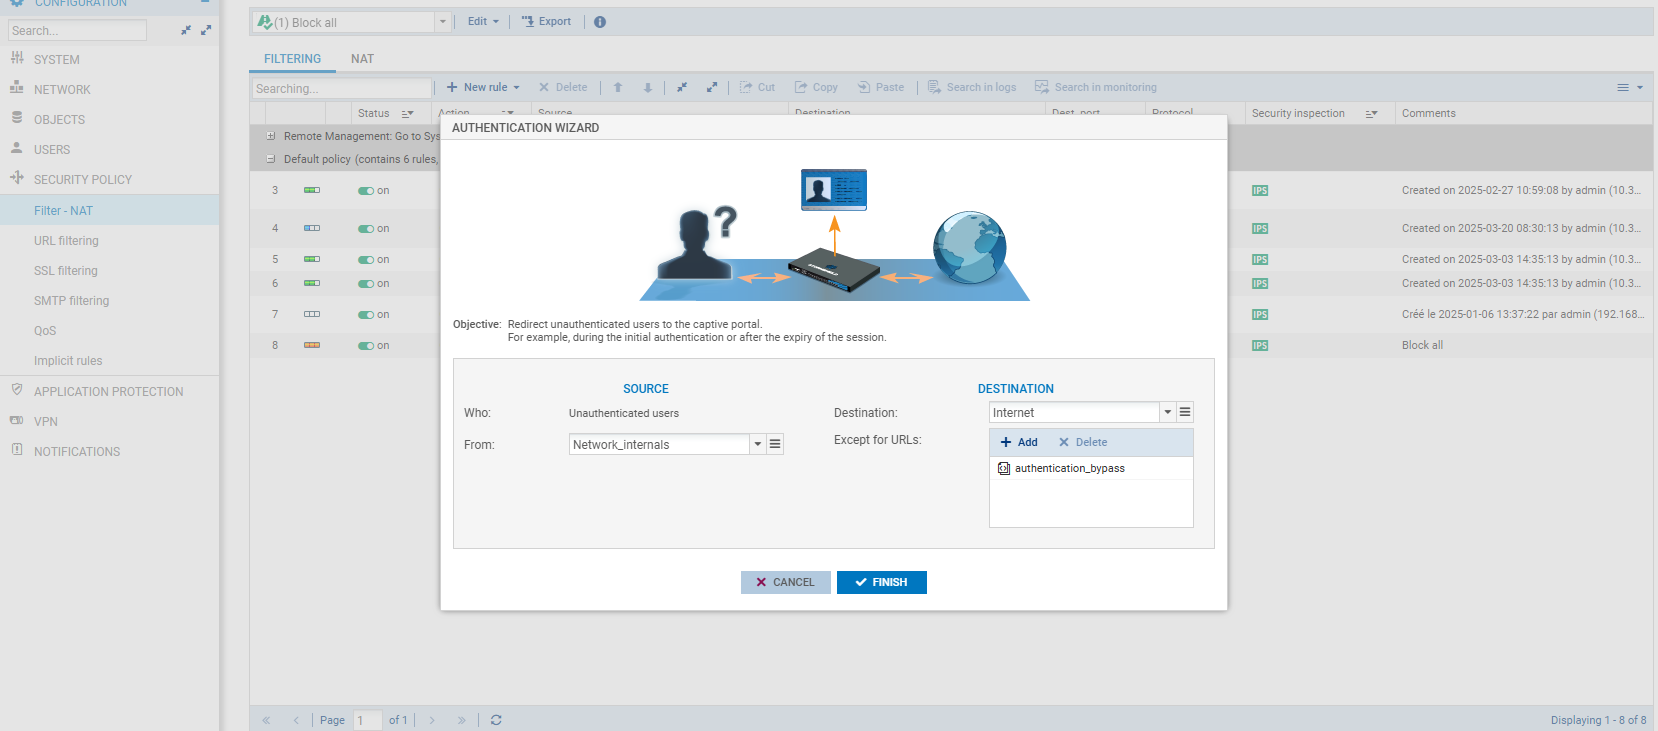Click the move rule down arrow icon
1658x731 pixels.
(648, 88)
